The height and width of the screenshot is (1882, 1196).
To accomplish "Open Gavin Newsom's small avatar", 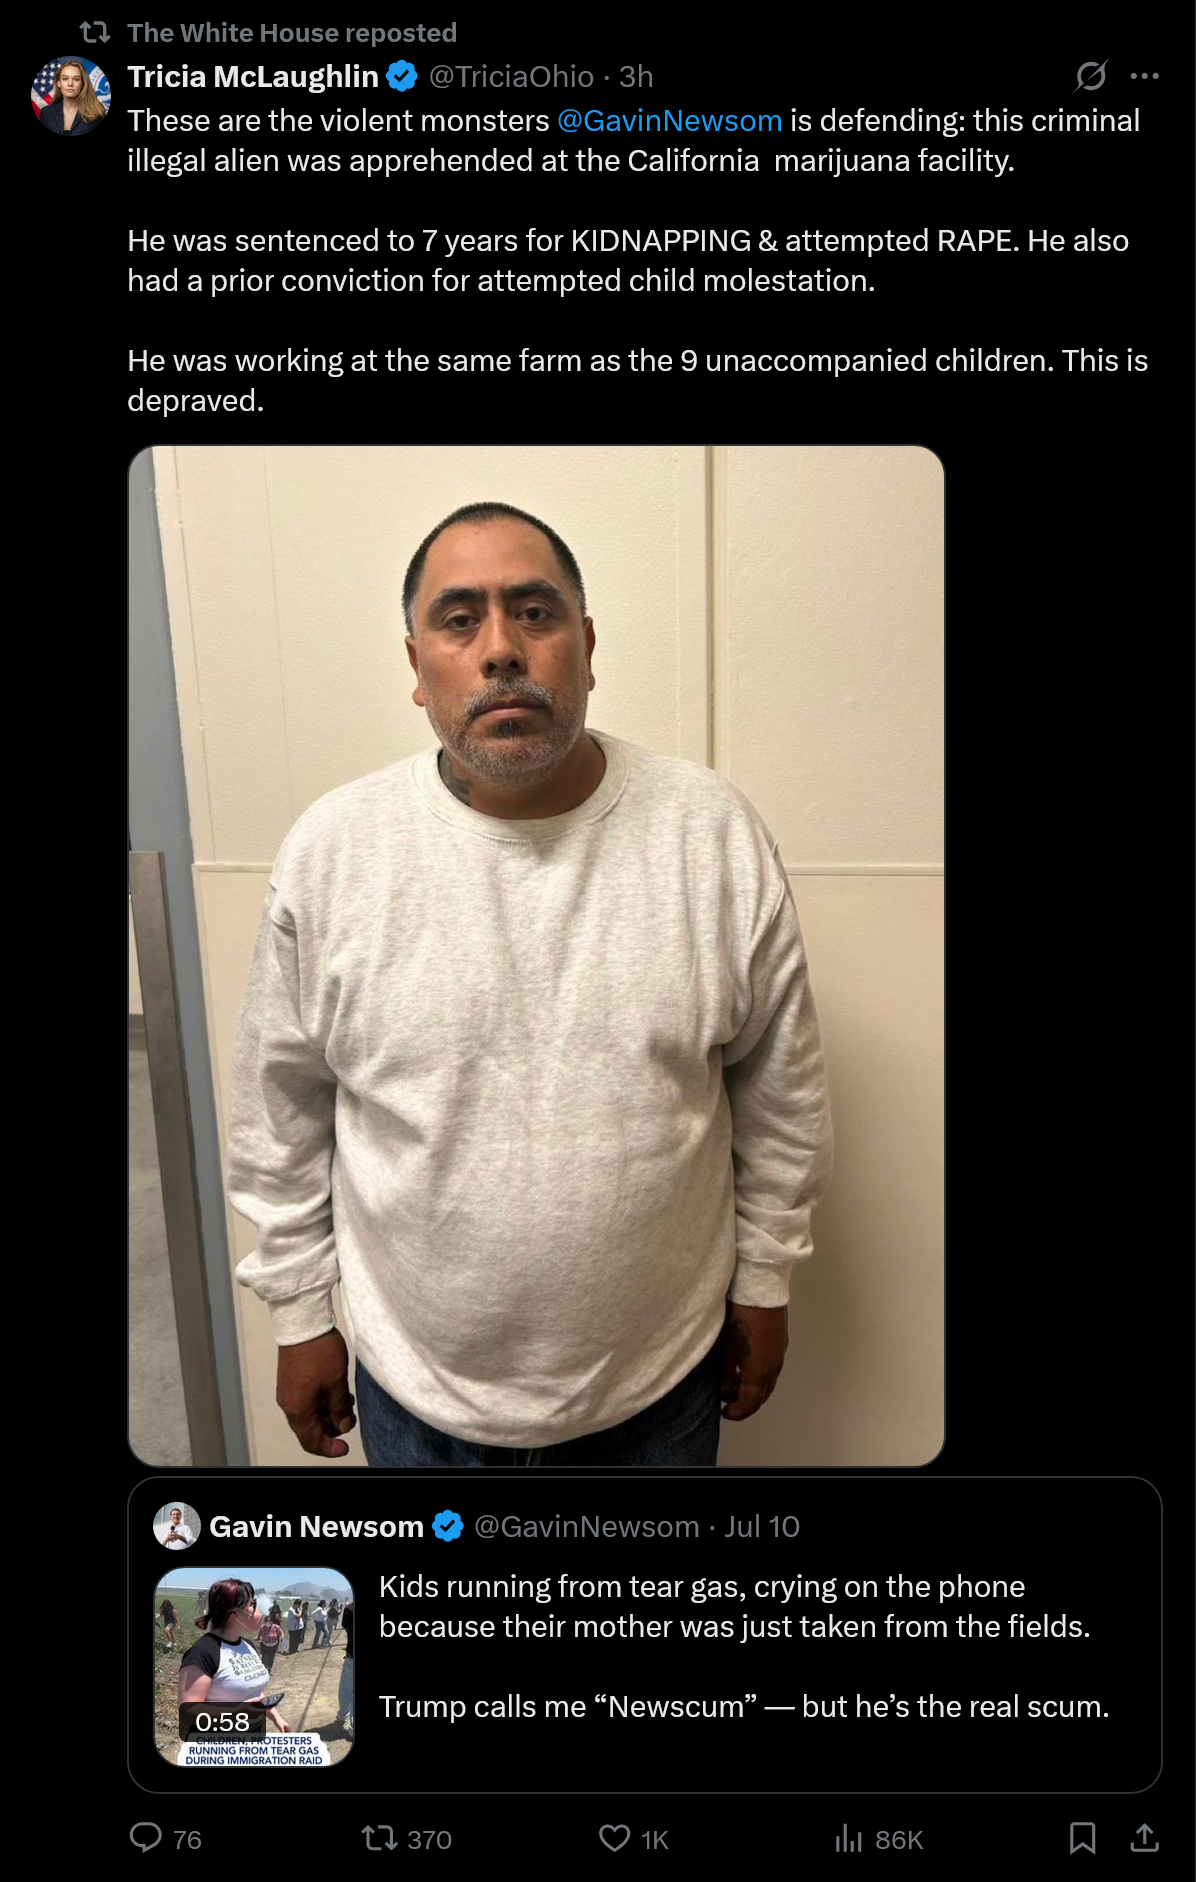I will [x=177, y=1526].
